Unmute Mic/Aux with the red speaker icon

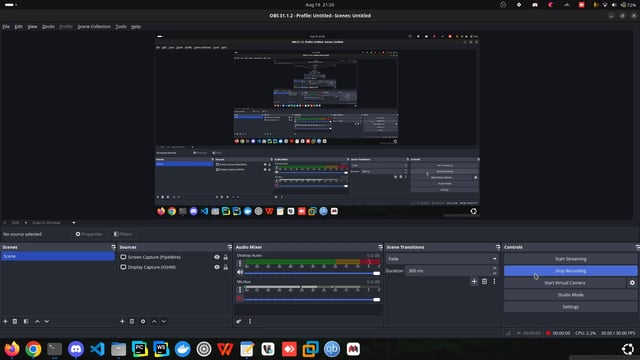pyautogui.click(x=240, y=299)
